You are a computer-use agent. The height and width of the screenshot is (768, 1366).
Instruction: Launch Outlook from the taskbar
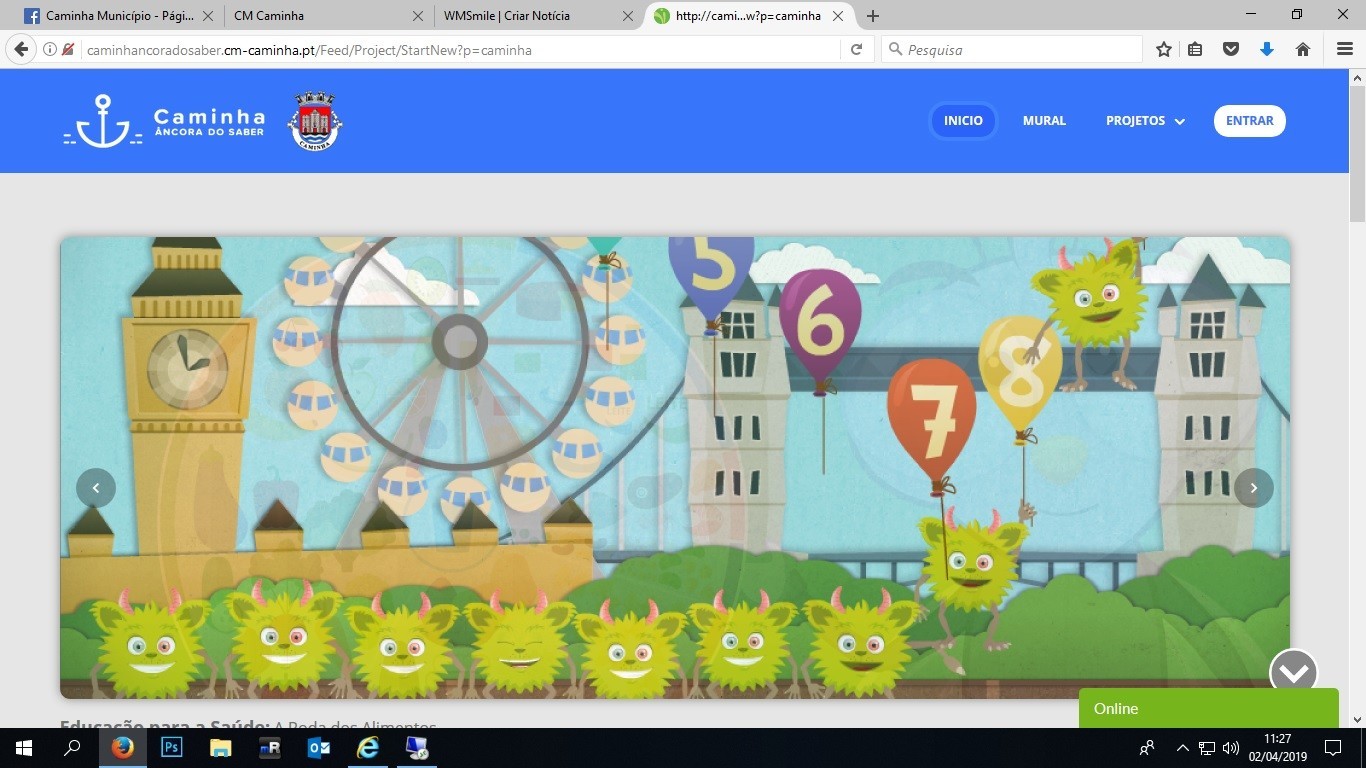coord(319,748)
